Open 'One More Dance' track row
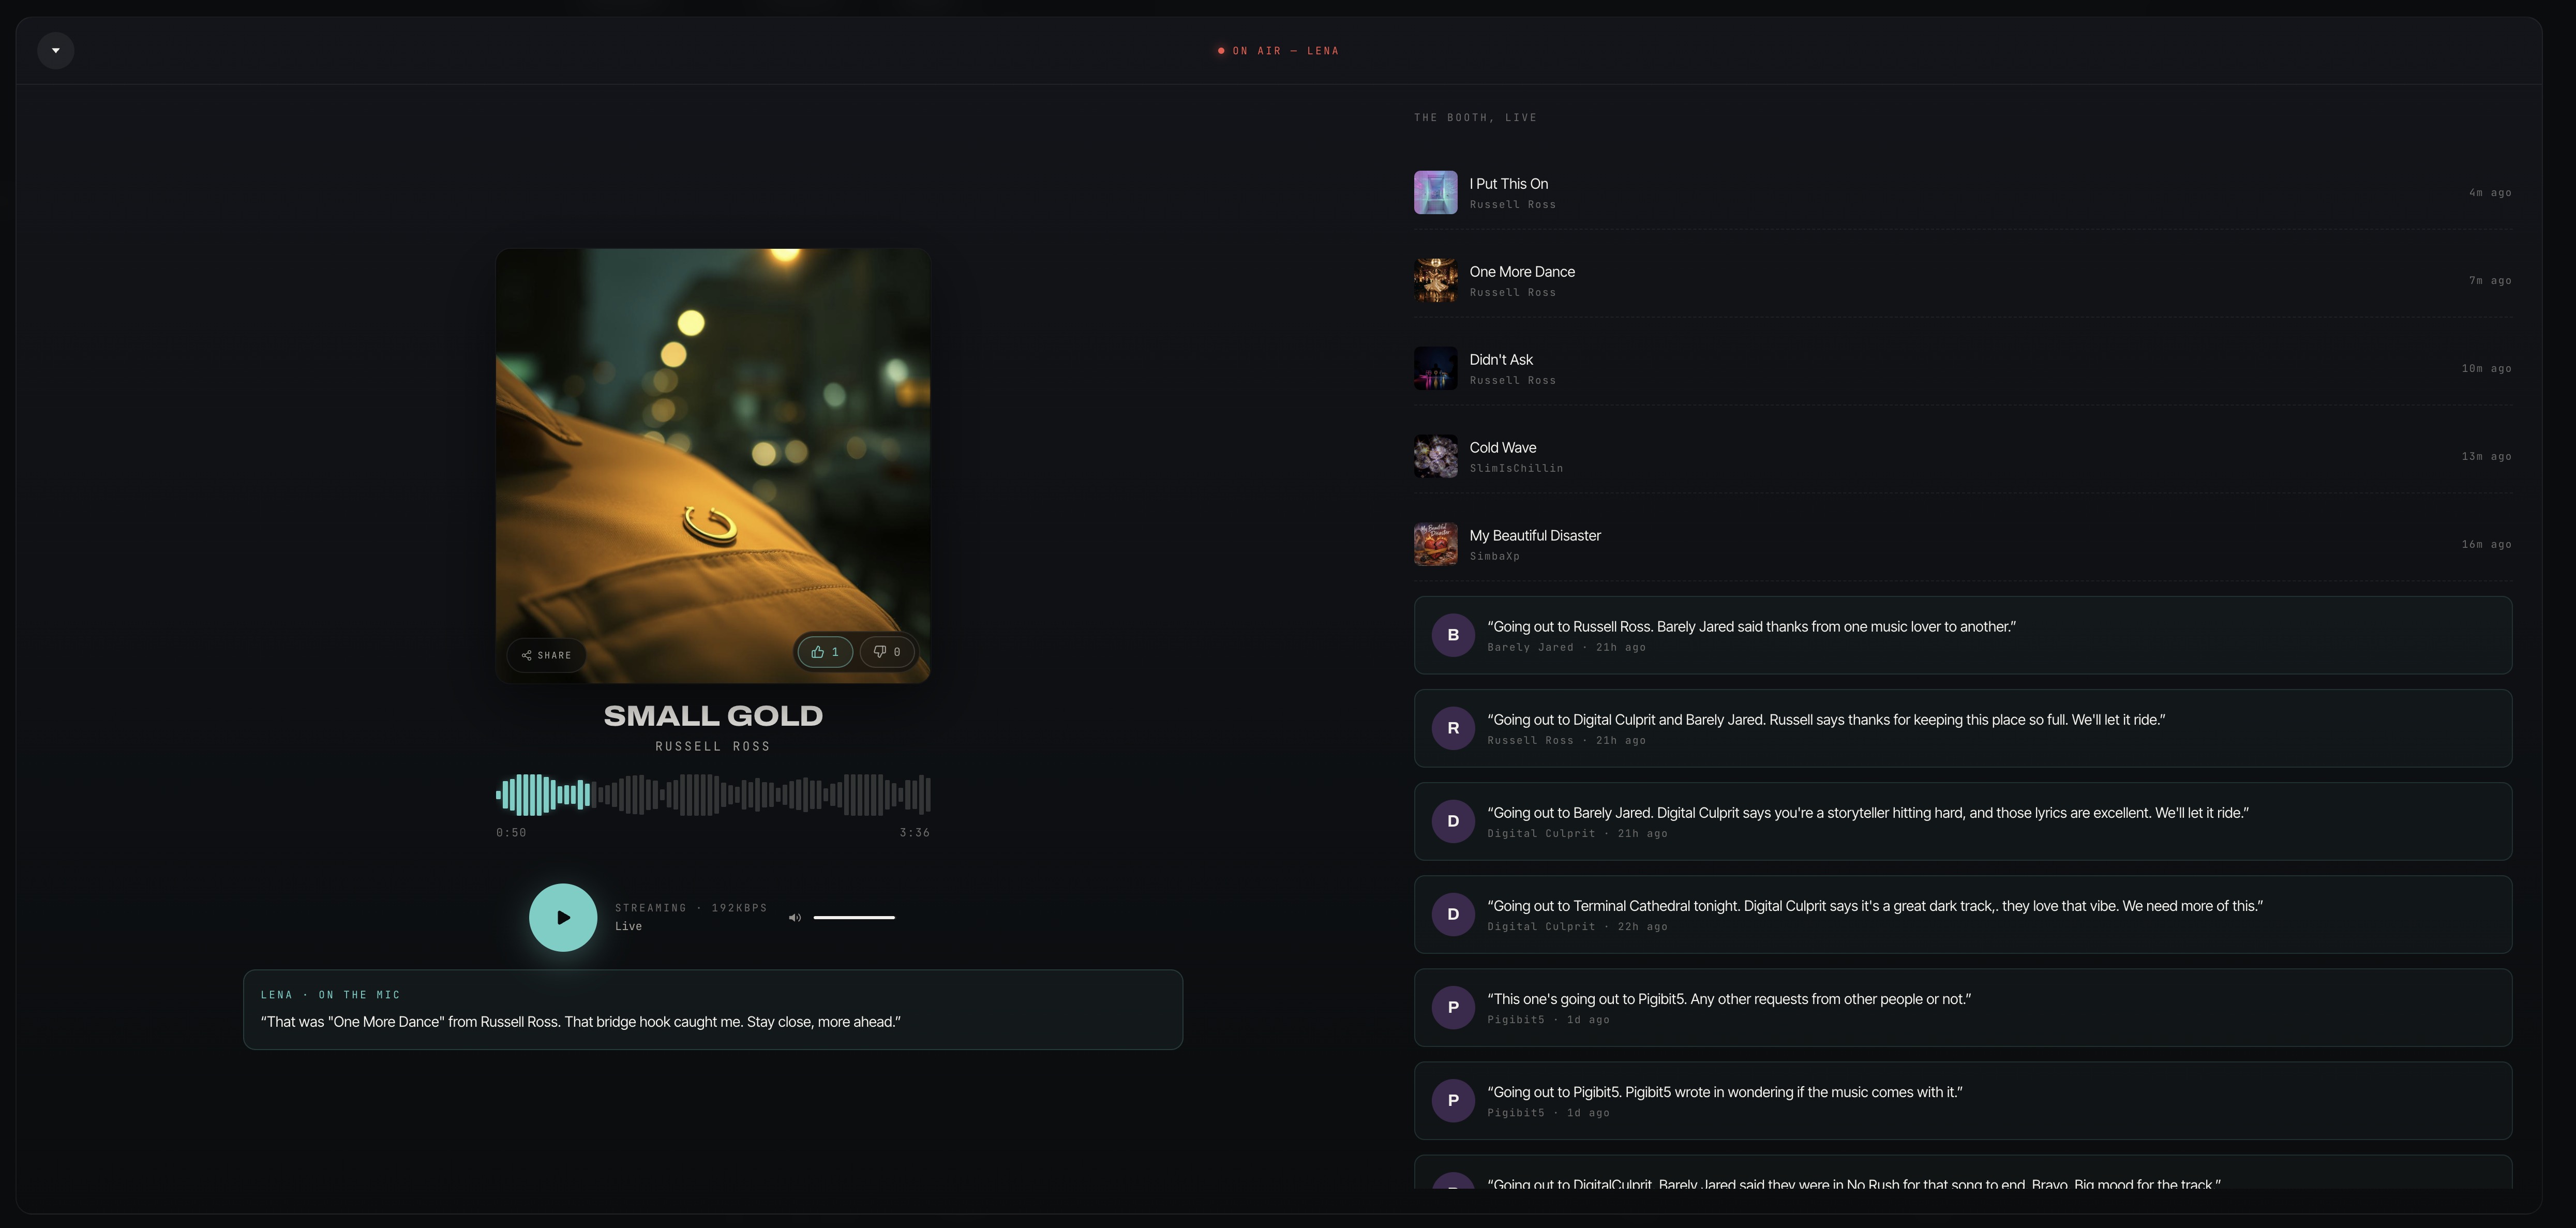The image size is (2576, 1228). pyautogui.click(x=1962, y=280)
